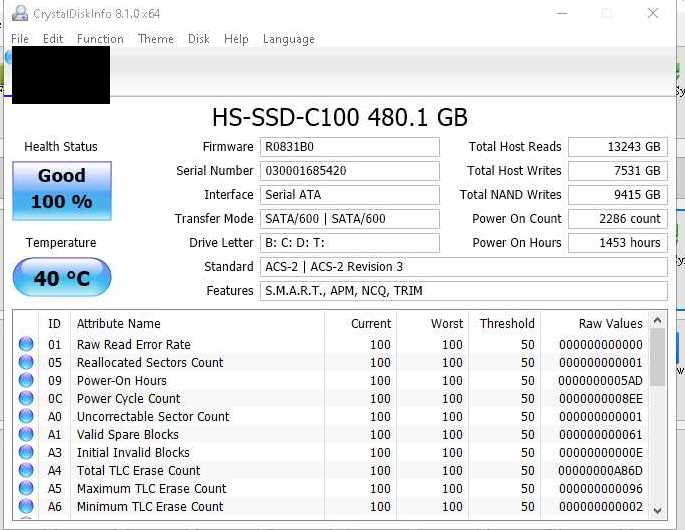Open the Disk menu
Image resolution: width=685 pixels, height=530 pixels.
[x=199, y=39]
